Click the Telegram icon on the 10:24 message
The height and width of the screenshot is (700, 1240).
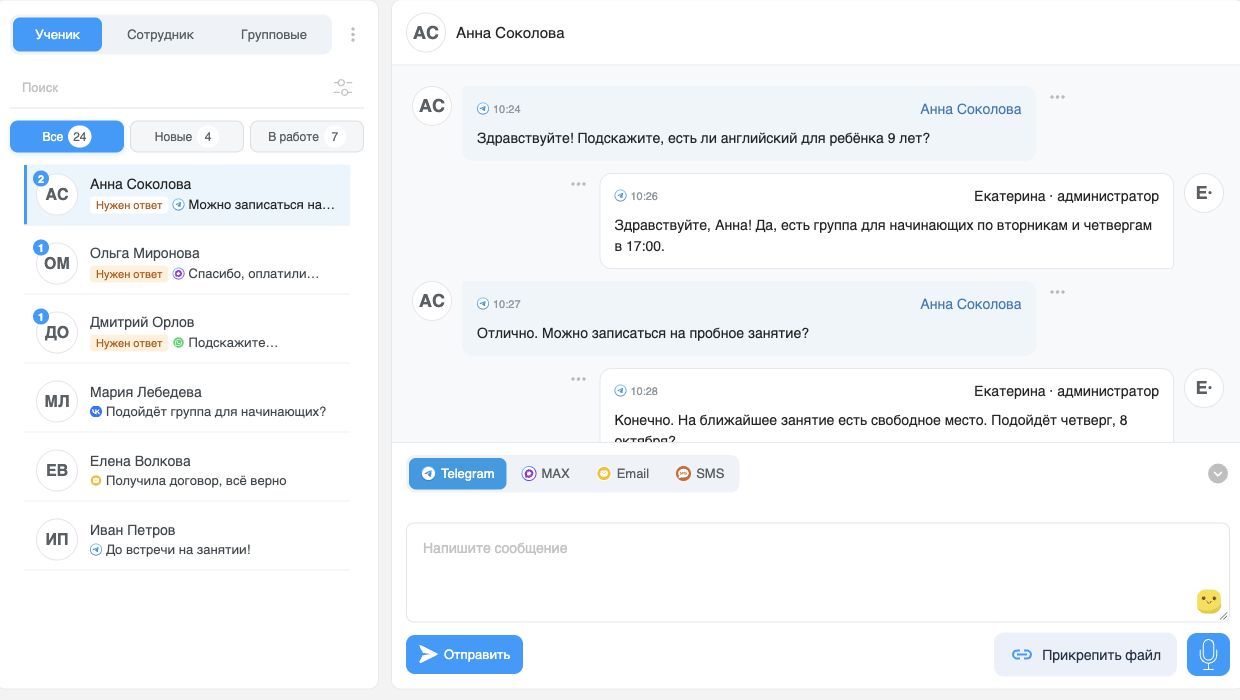483,109
